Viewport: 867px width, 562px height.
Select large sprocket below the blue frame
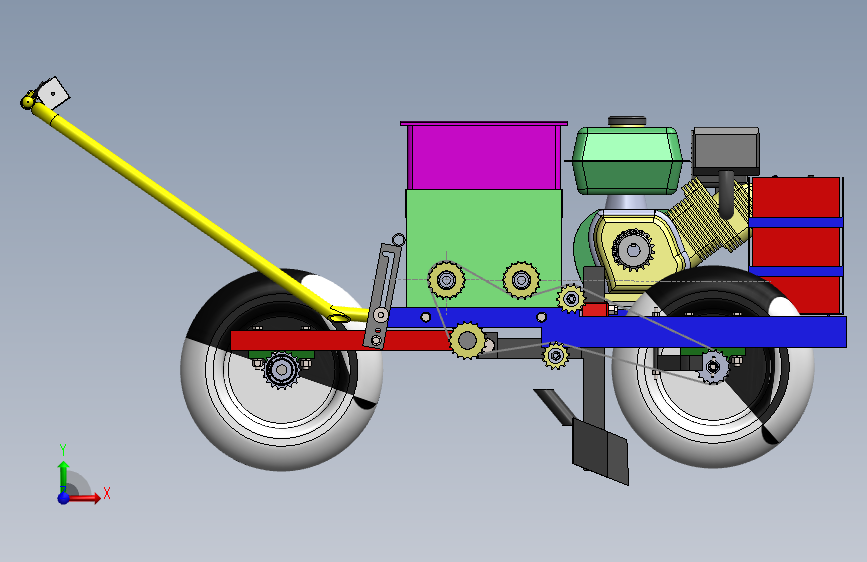467,340
